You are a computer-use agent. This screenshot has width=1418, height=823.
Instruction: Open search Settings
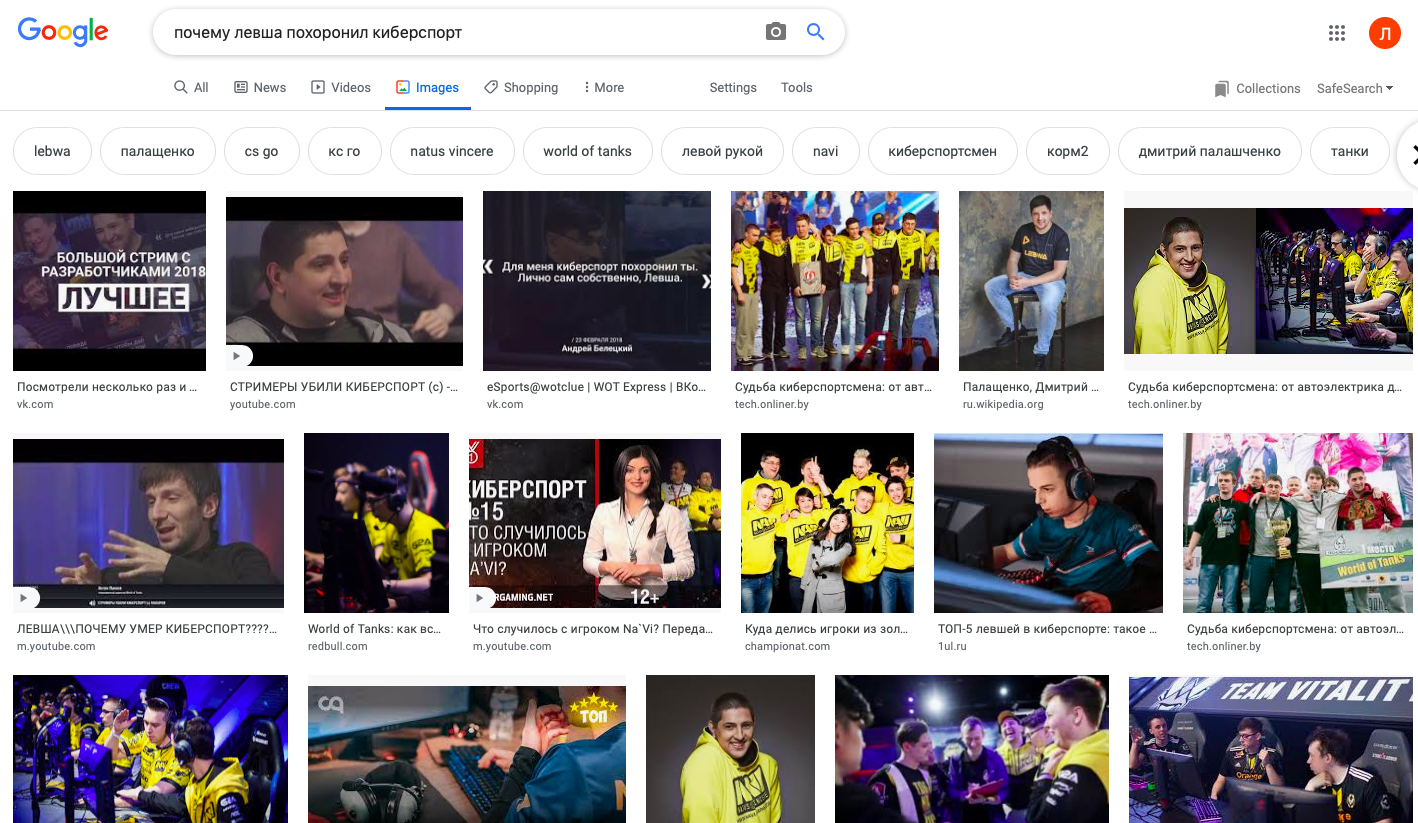tap(733, 87)
